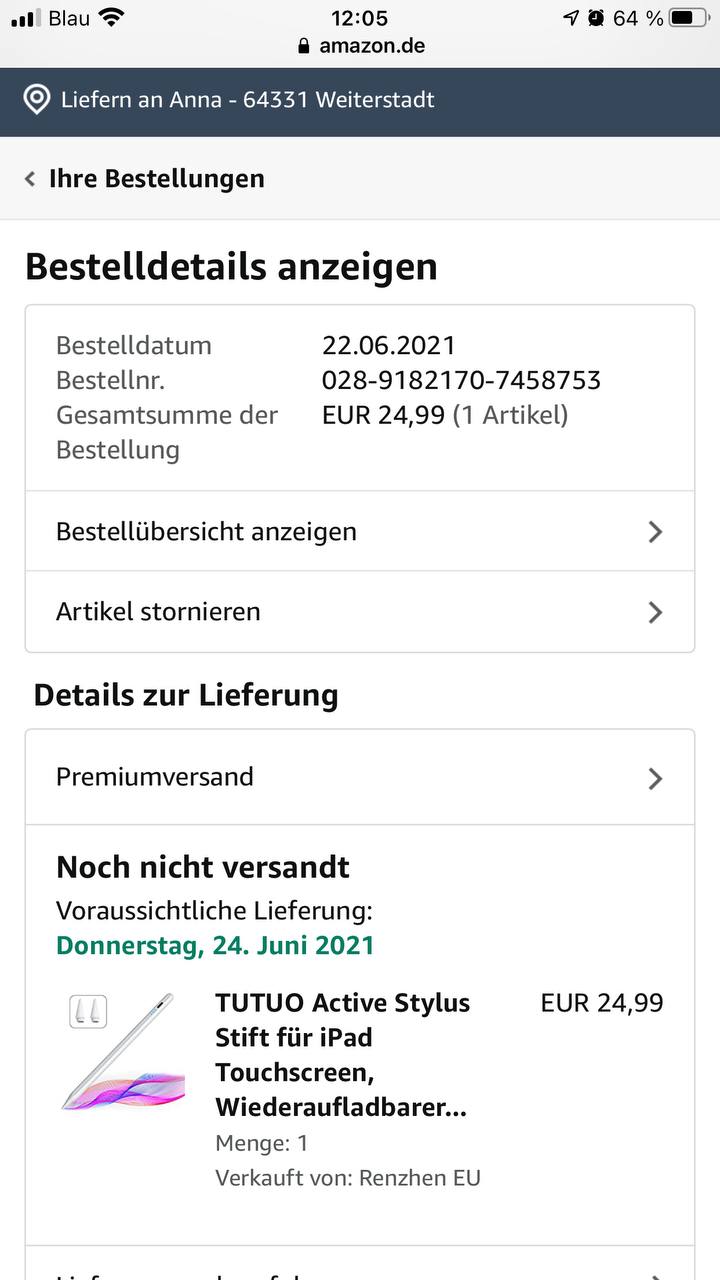Tap the location pin icon

click(37, 100)
